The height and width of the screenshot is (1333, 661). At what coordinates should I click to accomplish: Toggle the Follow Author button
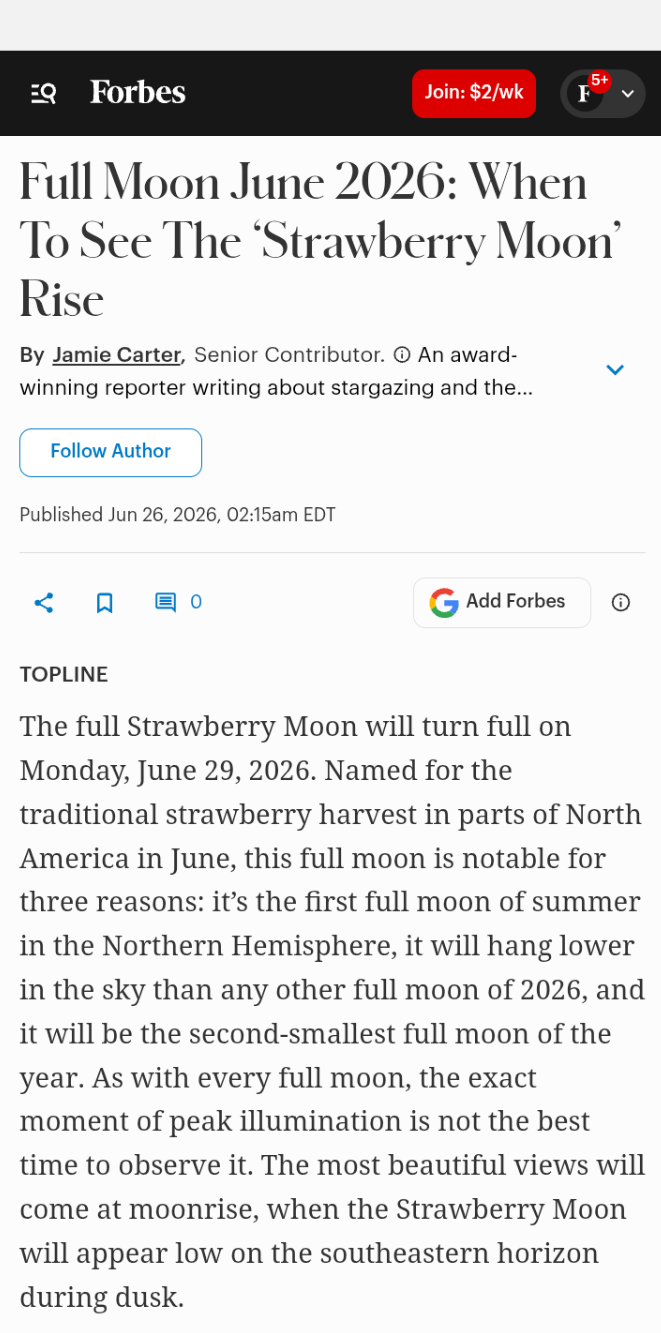coord(111,452)
